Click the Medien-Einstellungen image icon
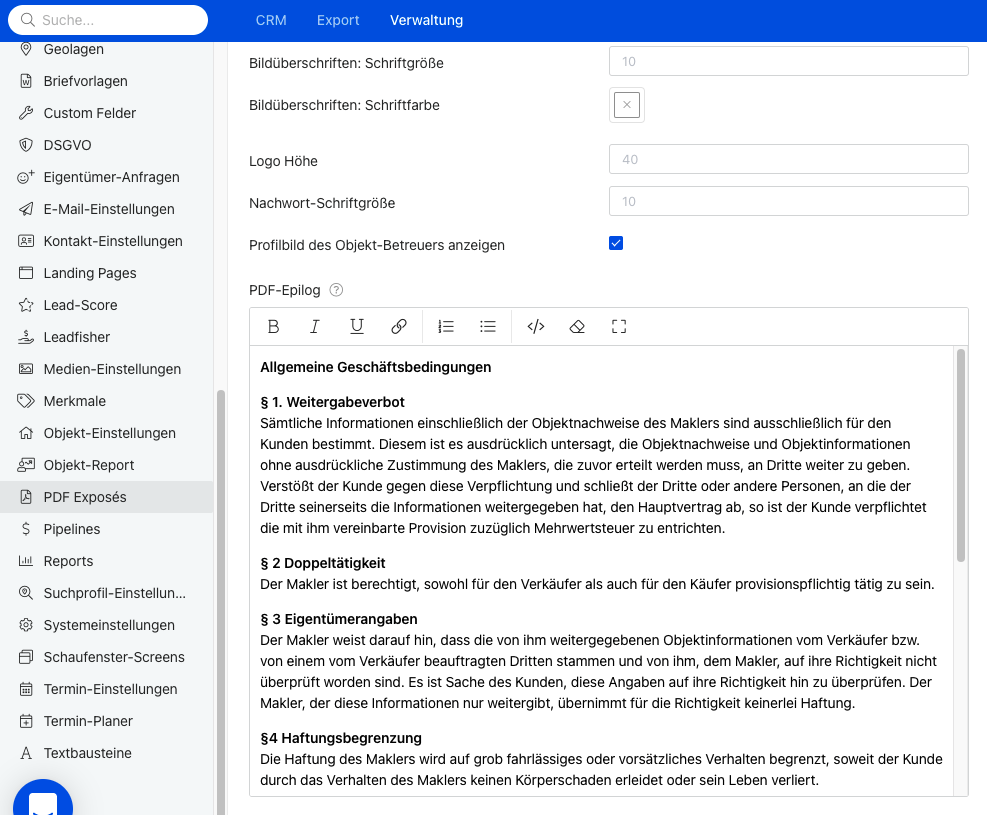 pos(26,369)
